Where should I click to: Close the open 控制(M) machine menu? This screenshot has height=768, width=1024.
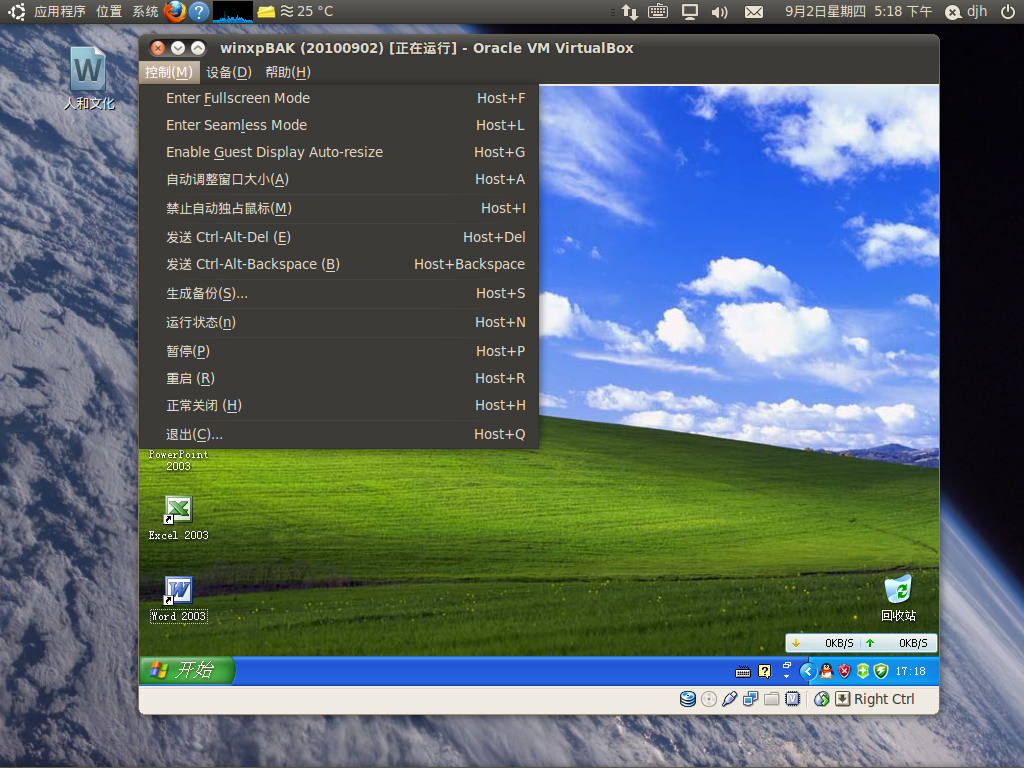169,72
